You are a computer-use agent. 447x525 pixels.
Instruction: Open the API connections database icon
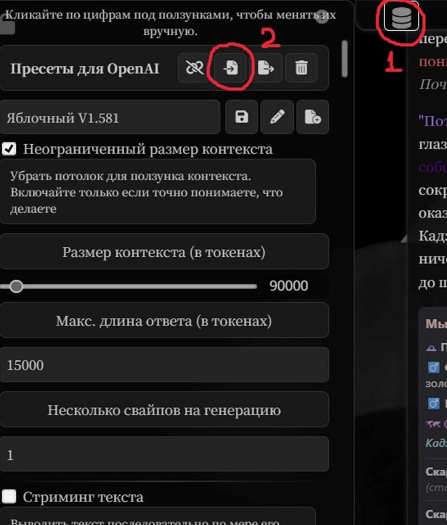401,17
